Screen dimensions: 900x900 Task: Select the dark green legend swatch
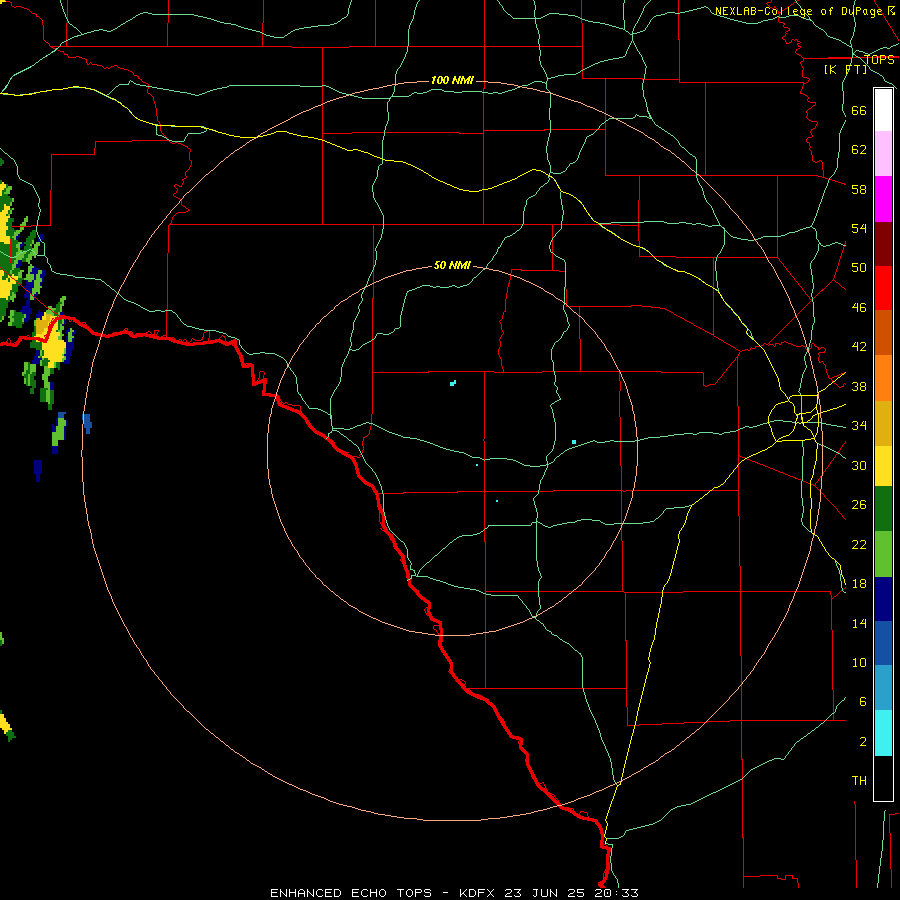(883, 509)
